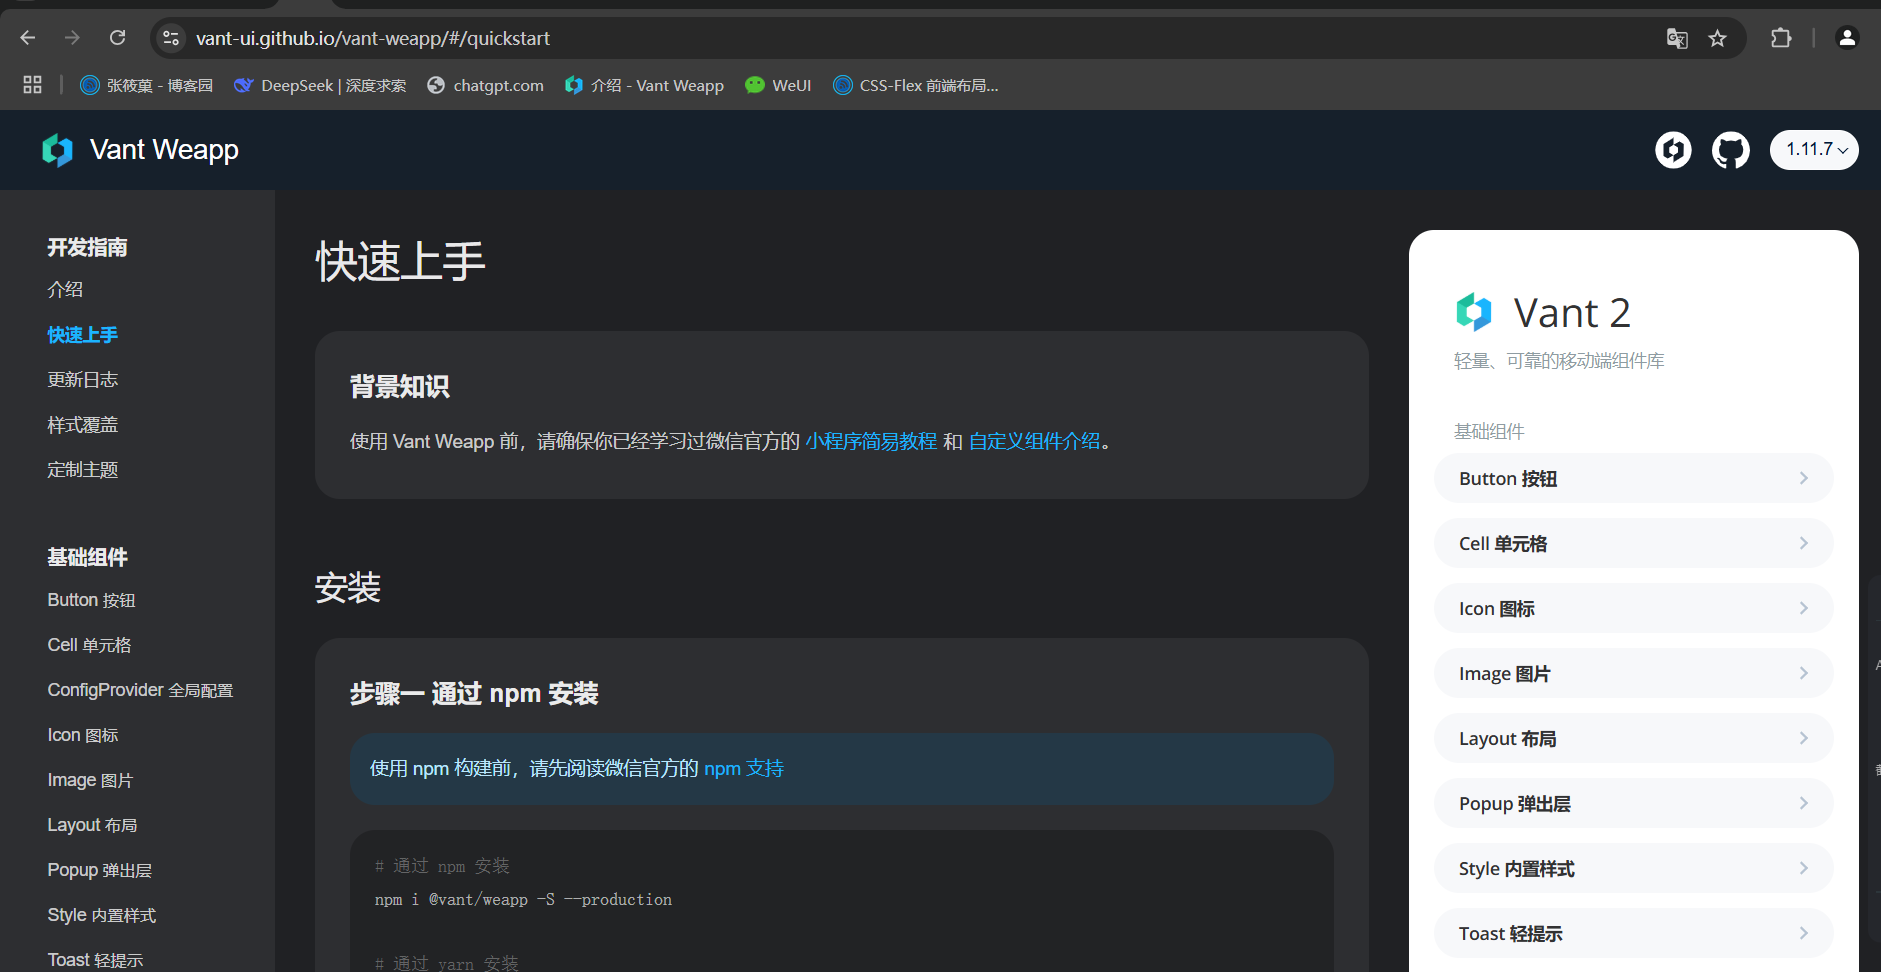Click the Vant Weapp logo in header
Viewport: 1881px width, 972px height.
[140, 150]
